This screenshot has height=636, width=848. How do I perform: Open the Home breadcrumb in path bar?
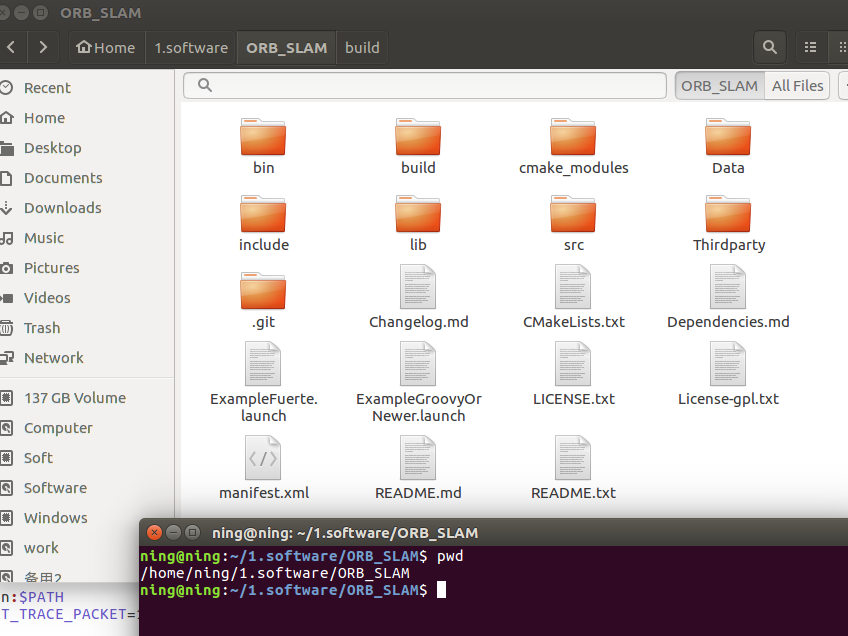coord(106,47)
